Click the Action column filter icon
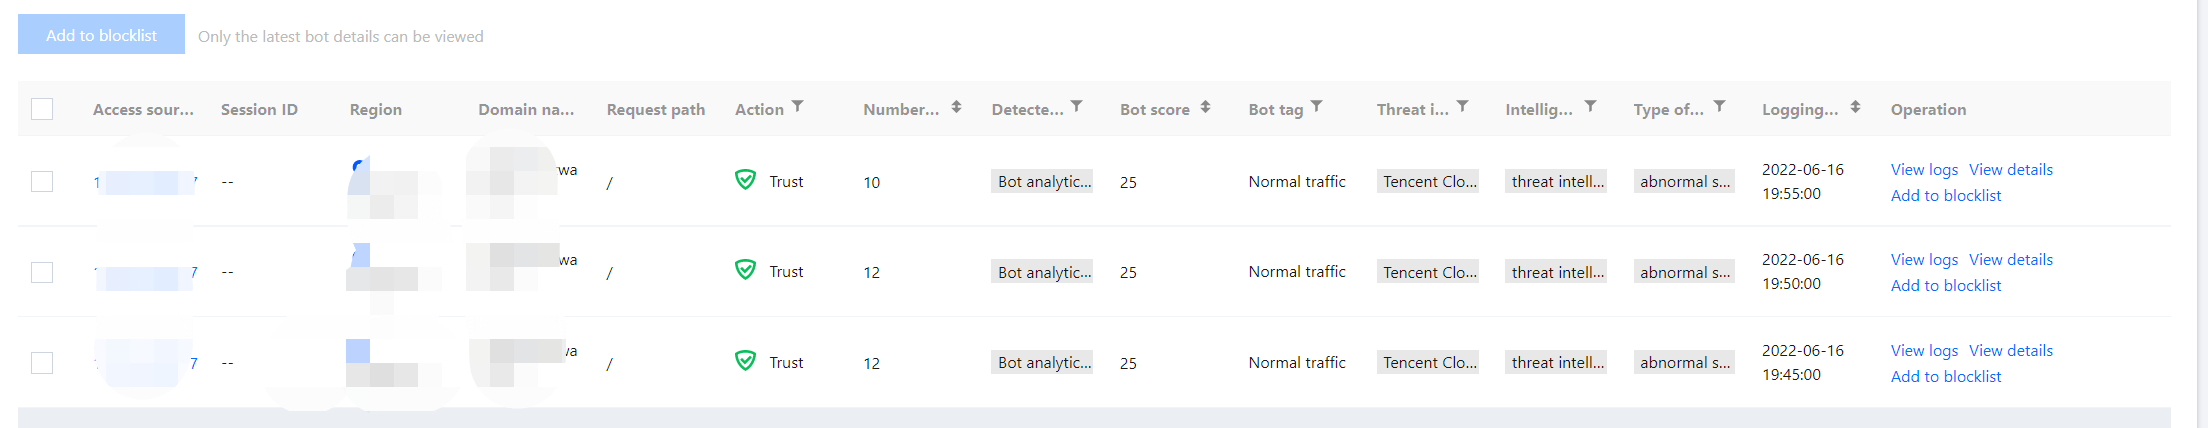Image resolution: width=2208 pixels, height=428 pixels. [x=797, y=106]
